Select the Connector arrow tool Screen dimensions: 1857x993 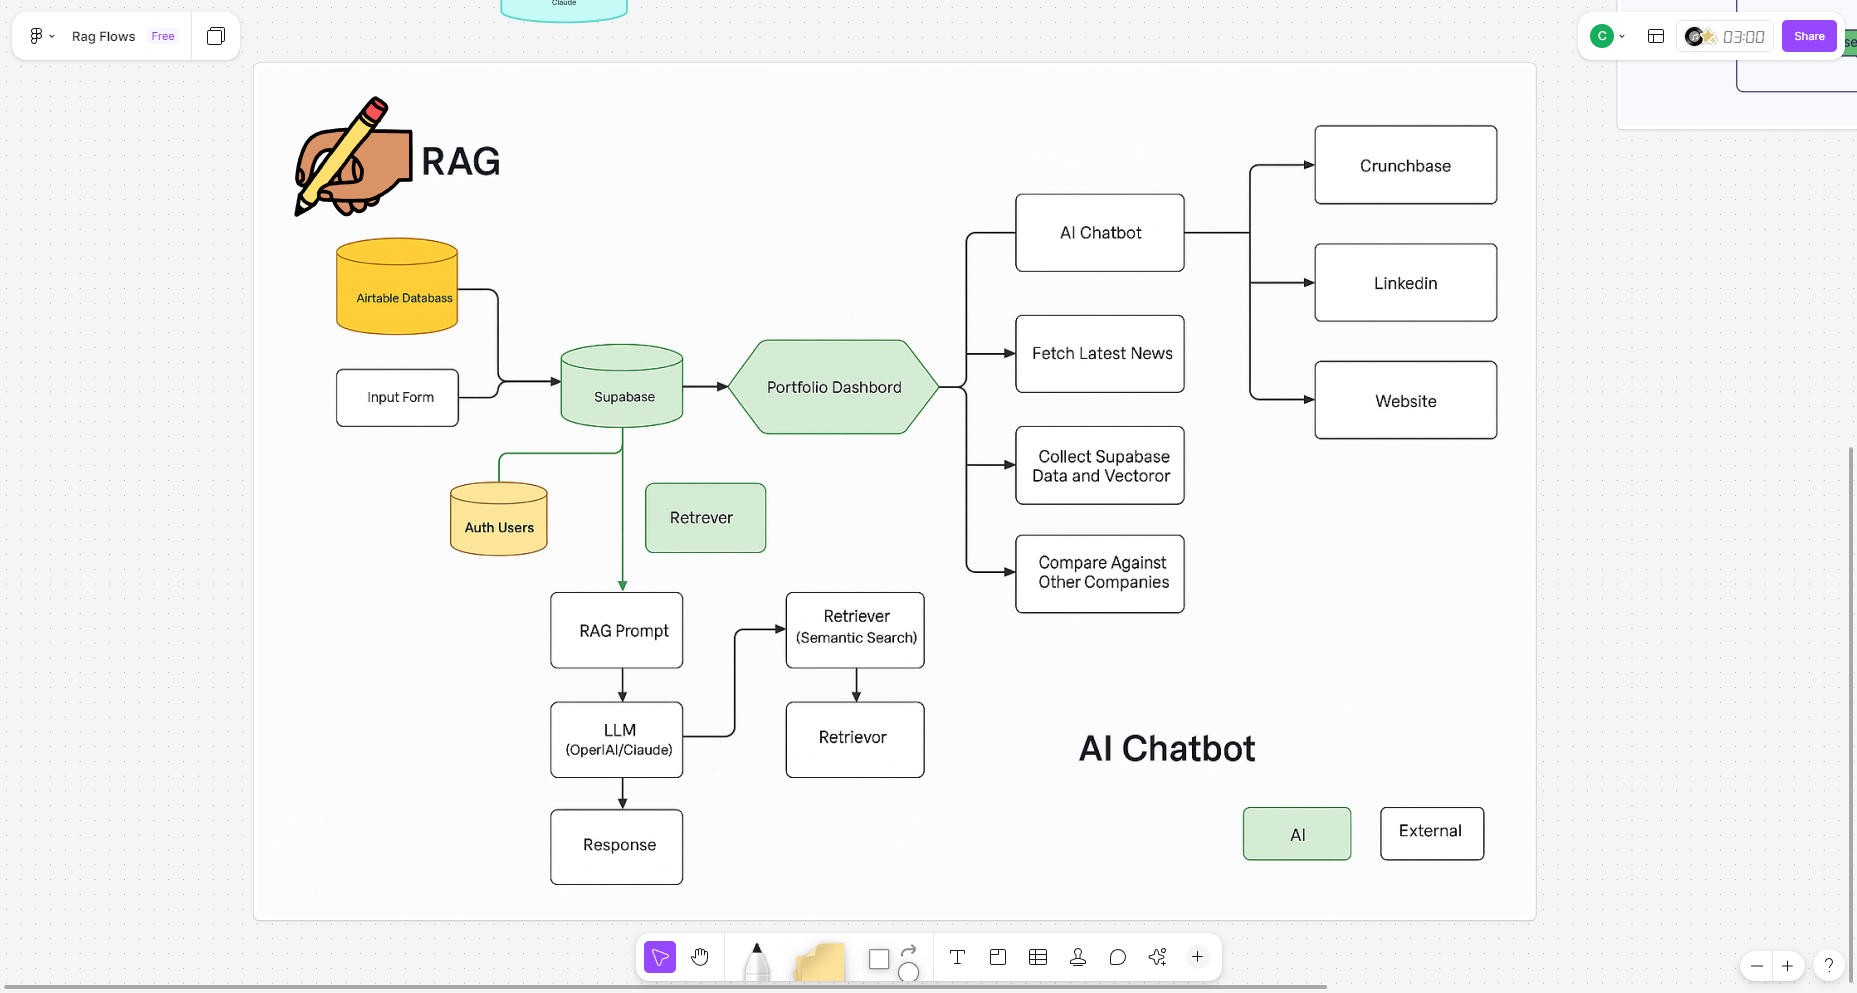pos(909,950)
